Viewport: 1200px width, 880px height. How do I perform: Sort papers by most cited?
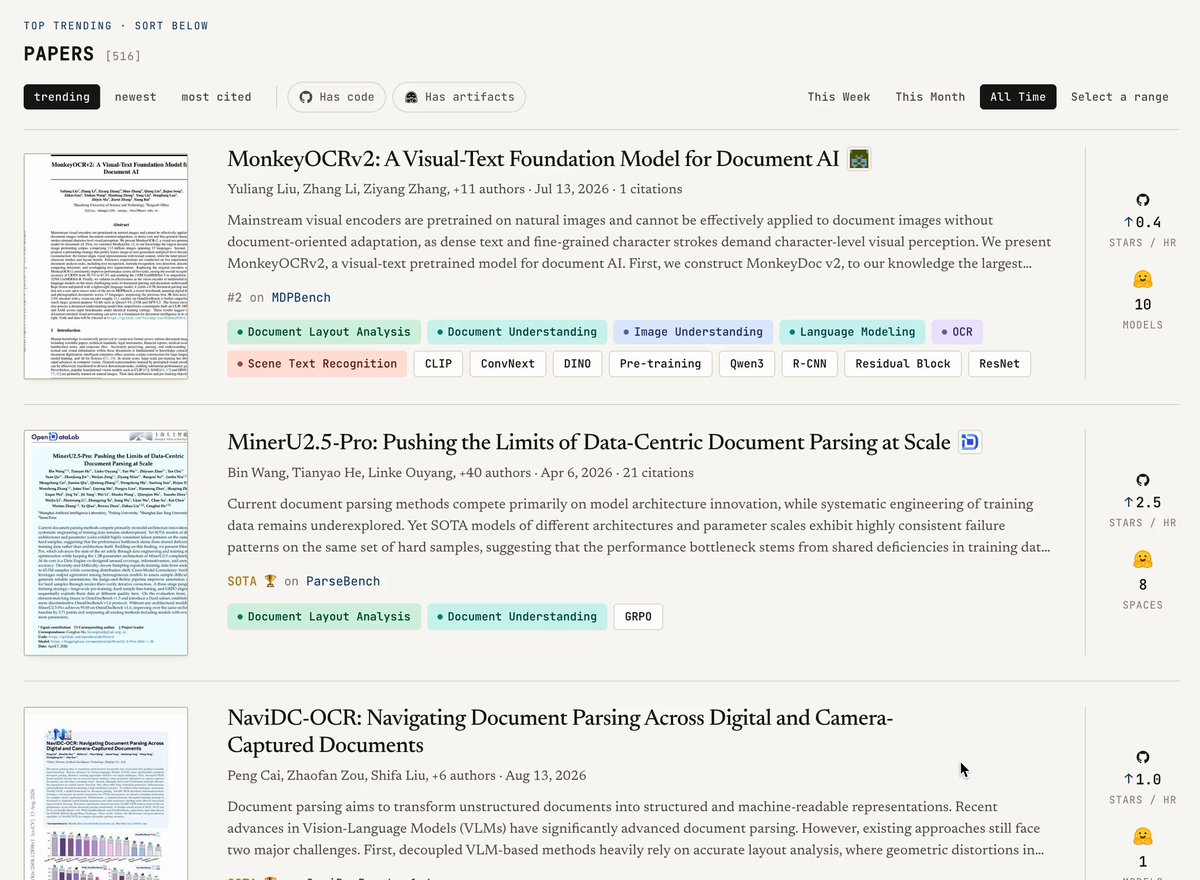[216, 97]
